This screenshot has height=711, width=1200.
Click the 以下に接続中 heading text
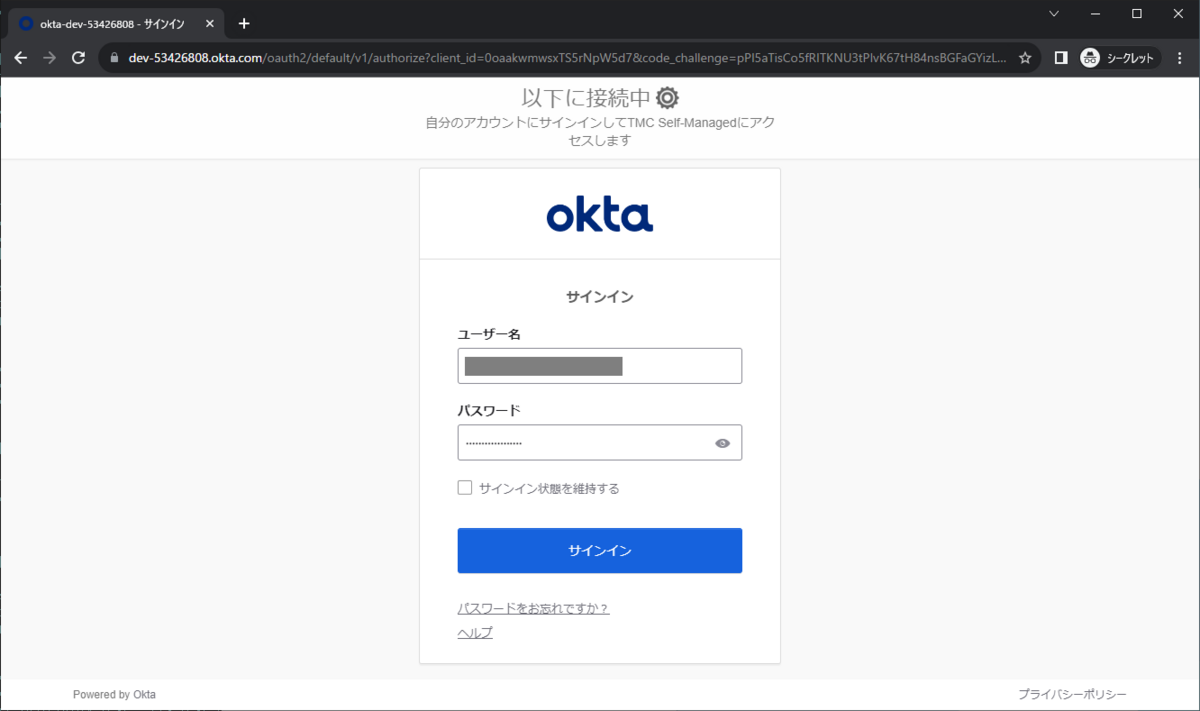pyautogui.click(x=587, y=97)
